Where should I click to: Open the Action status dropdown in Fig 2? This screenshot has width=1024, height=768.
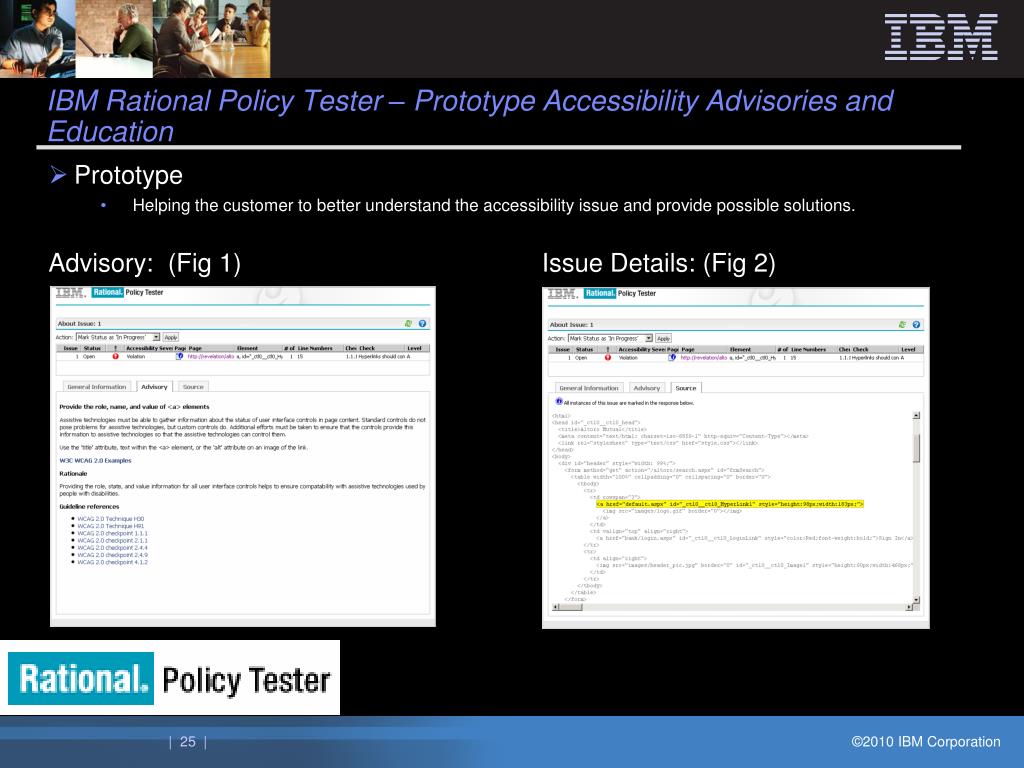[x=610, y=338]
